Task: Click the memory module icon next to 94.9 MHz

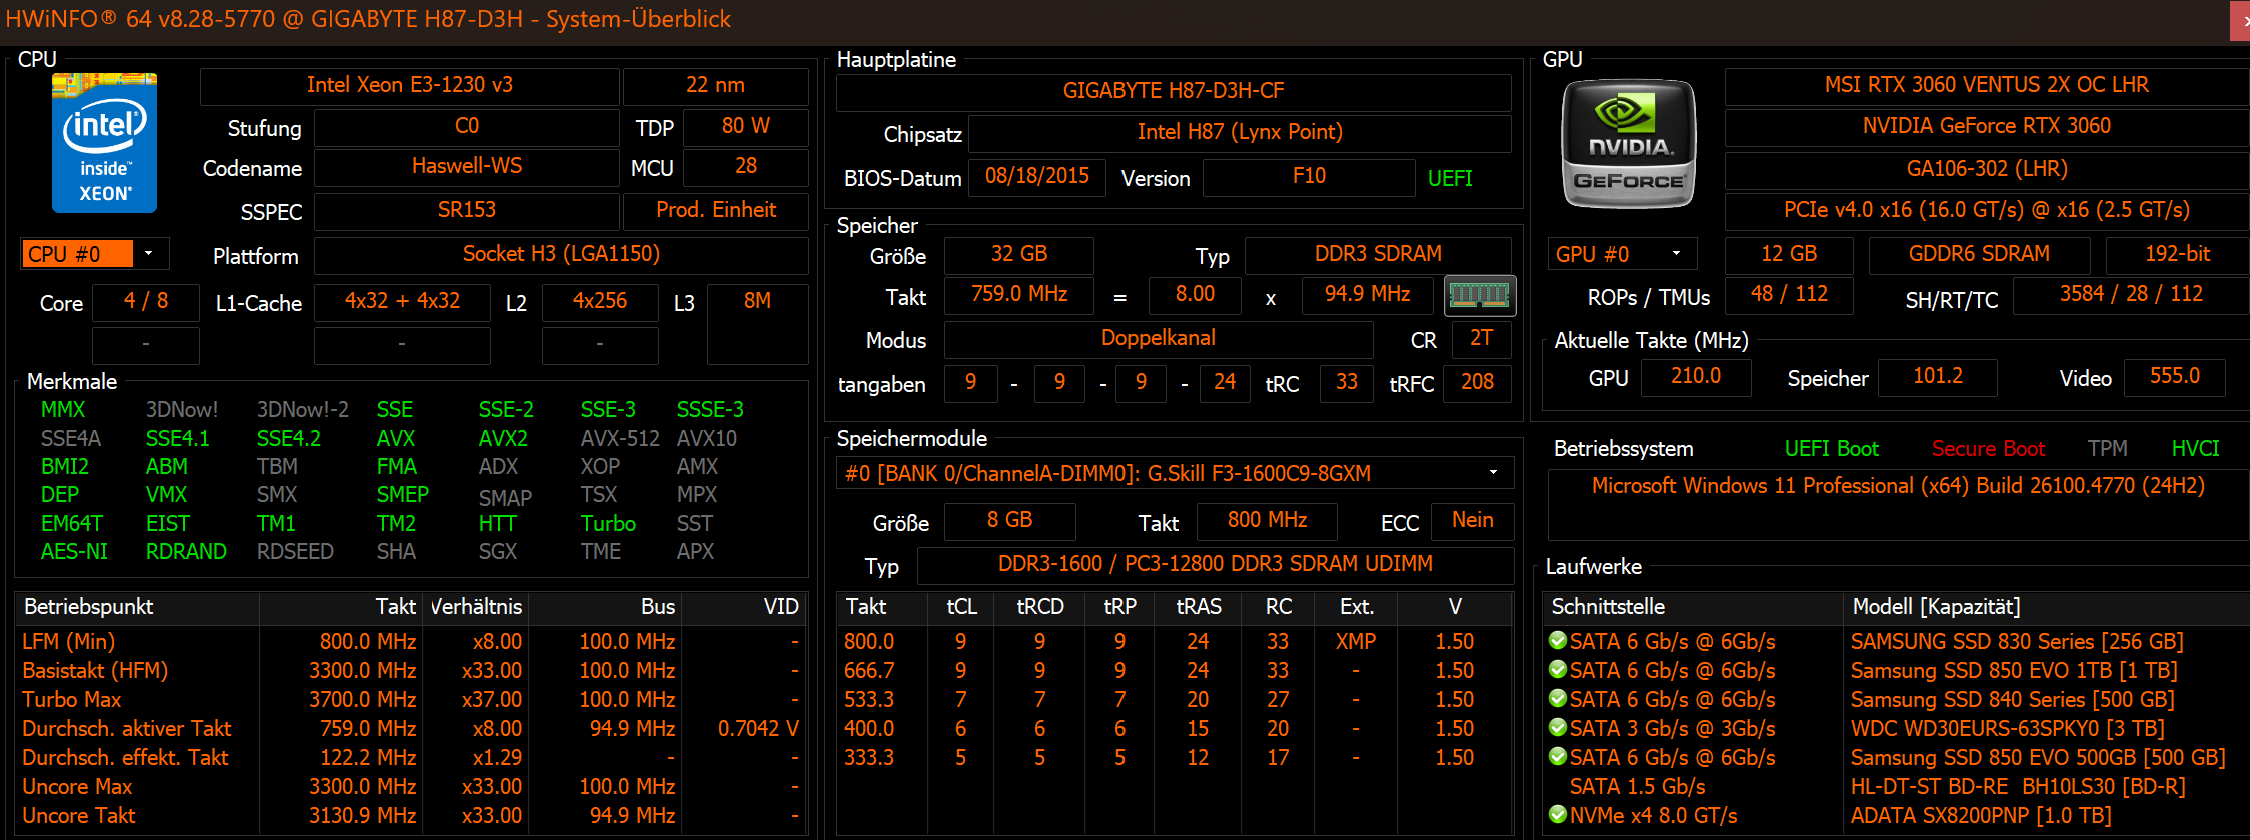Action: (x=1480, y=295)
